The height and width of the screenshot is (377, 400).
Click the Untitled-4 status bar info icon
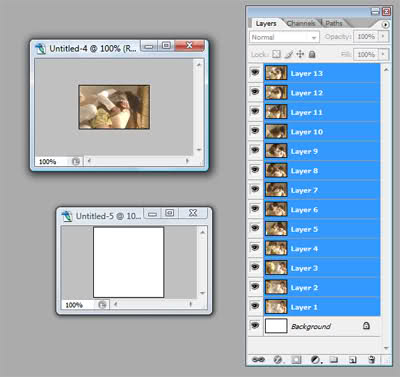76,162
